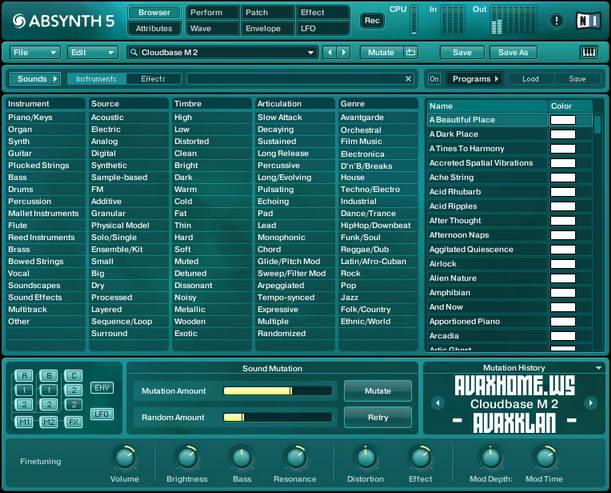Click the magnifier icon in the preset field

[134, 52]
